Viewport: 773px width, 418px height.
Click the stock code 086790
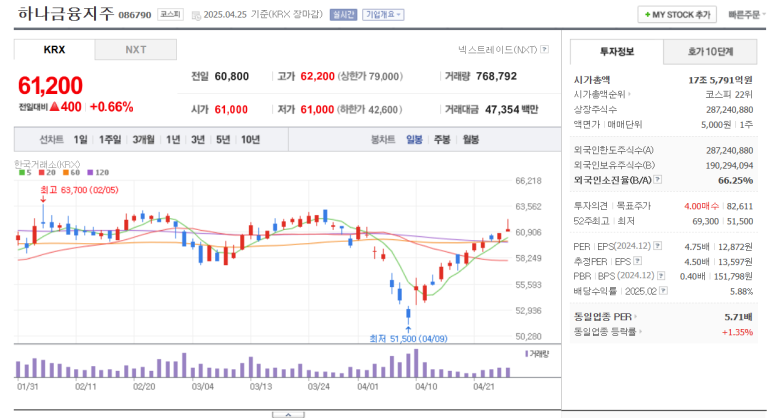click(x=135, y=15)
